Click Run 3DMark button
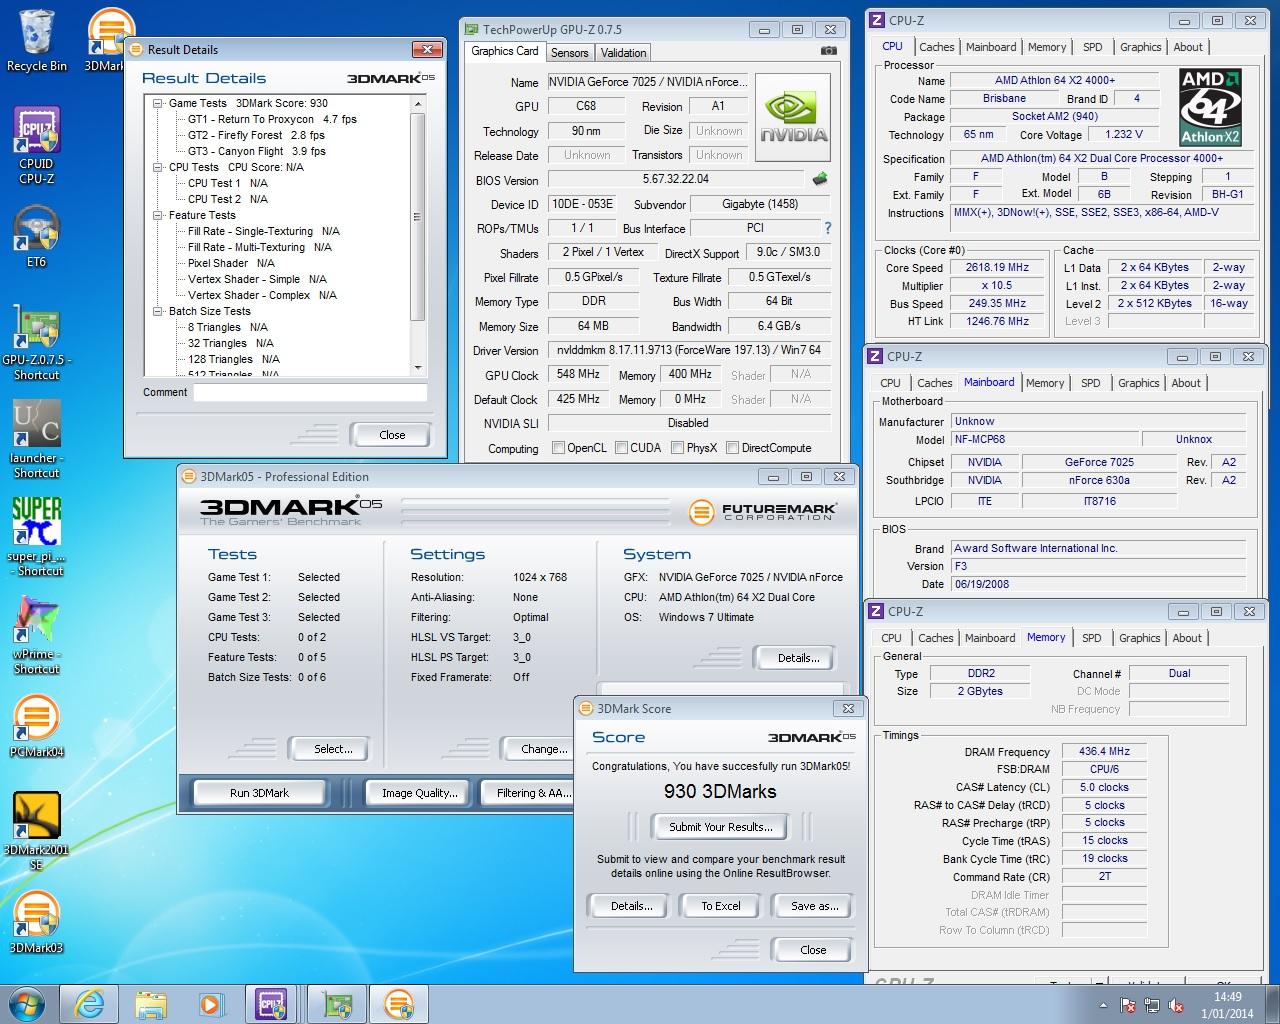The width and height of the screenshot is (1280, 1024). tap(259, 793)
